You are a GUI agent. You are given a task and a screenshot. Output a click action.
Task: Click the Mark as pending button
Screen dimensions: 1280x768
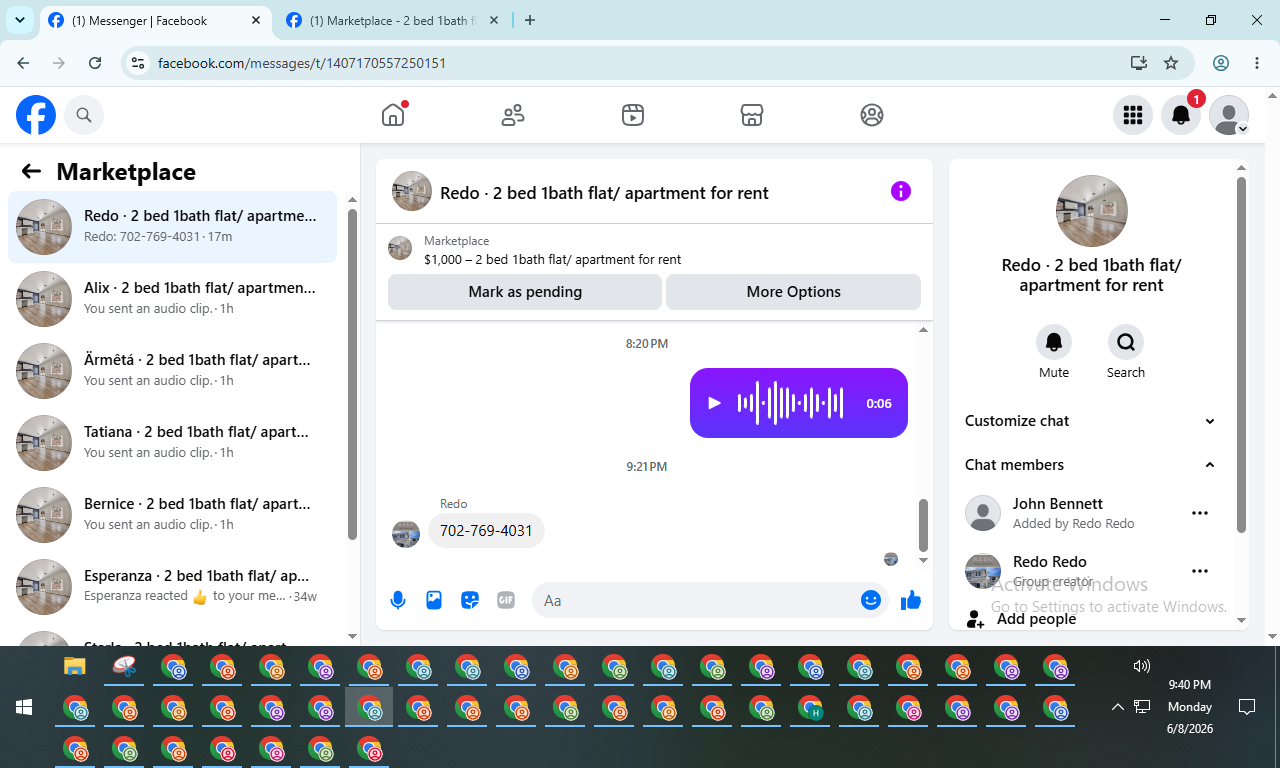(525, 292)
